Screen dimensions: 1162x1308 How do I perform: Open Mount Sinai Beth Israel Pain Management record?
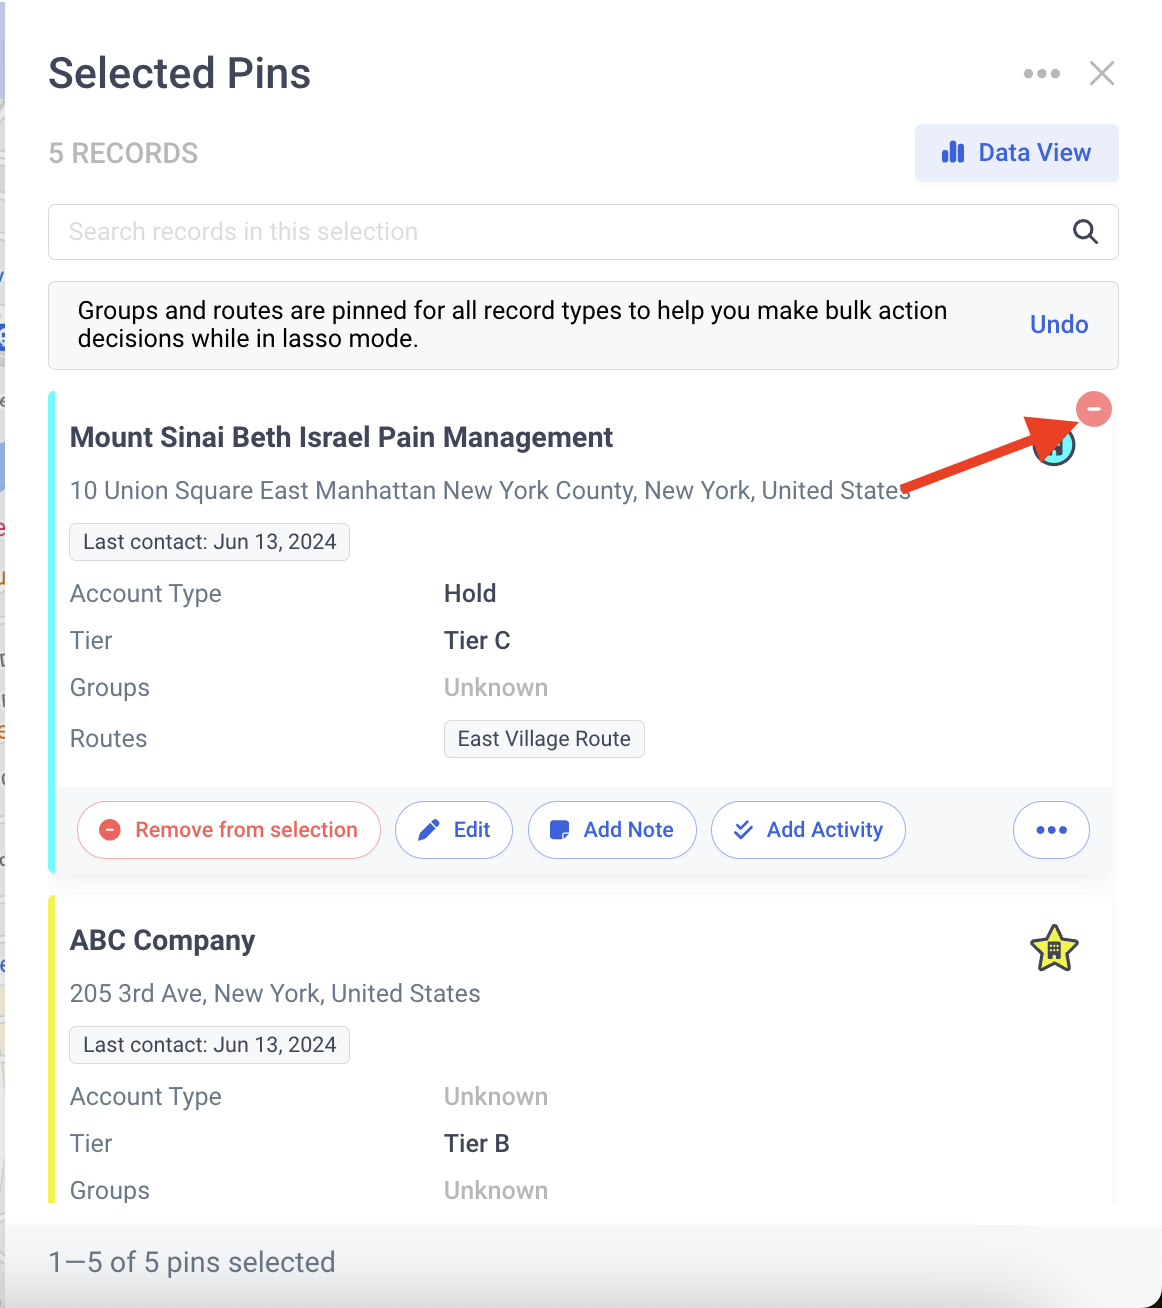[341, 437]
